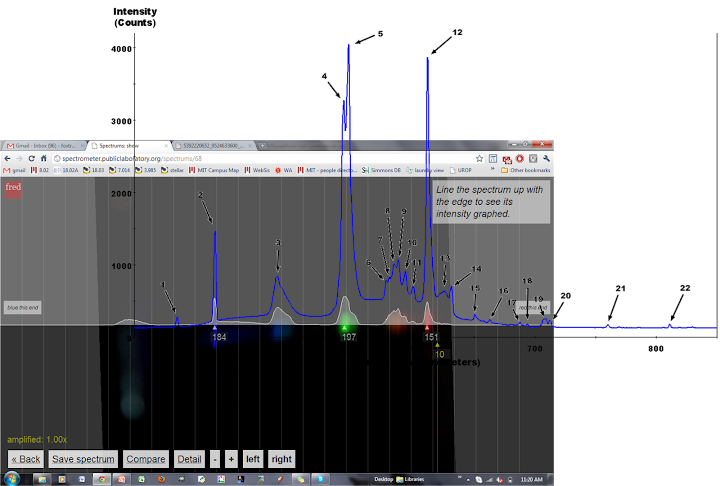Open the browser home page icon
The width and height of the screenshot is (720, 486).
(44, 158)
